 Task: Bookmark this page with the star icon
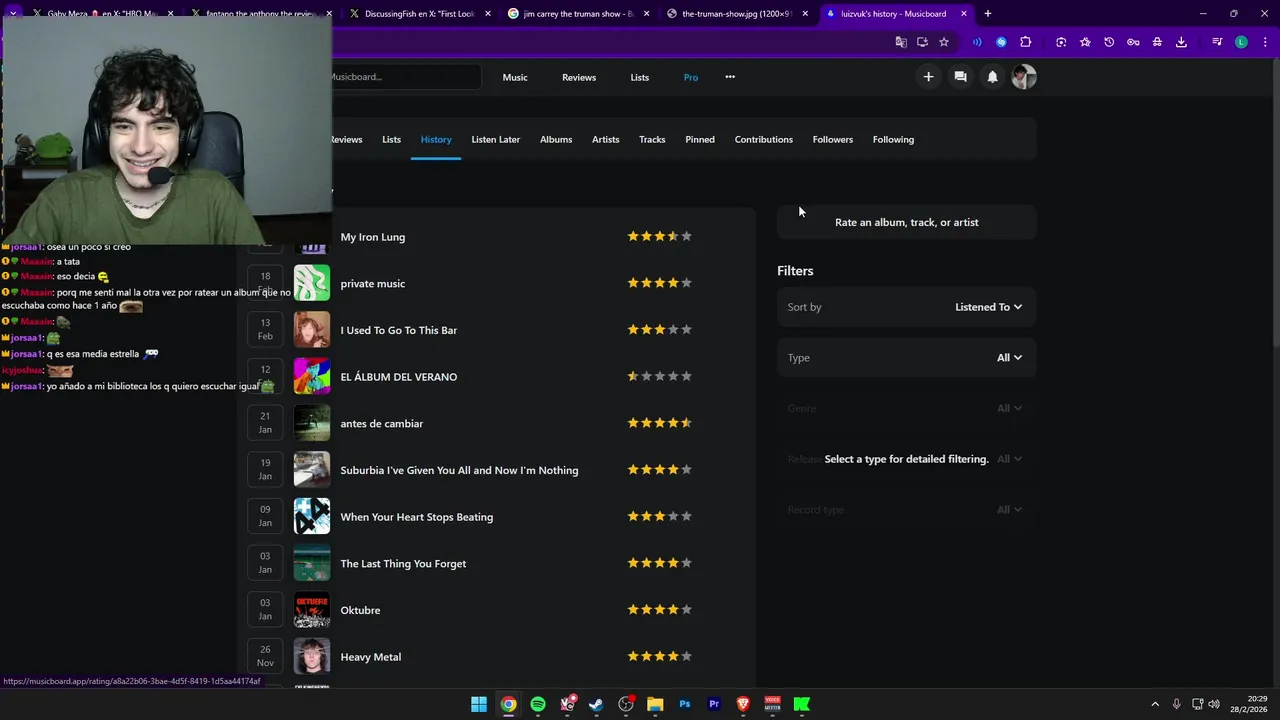click(x=943, y=42)
